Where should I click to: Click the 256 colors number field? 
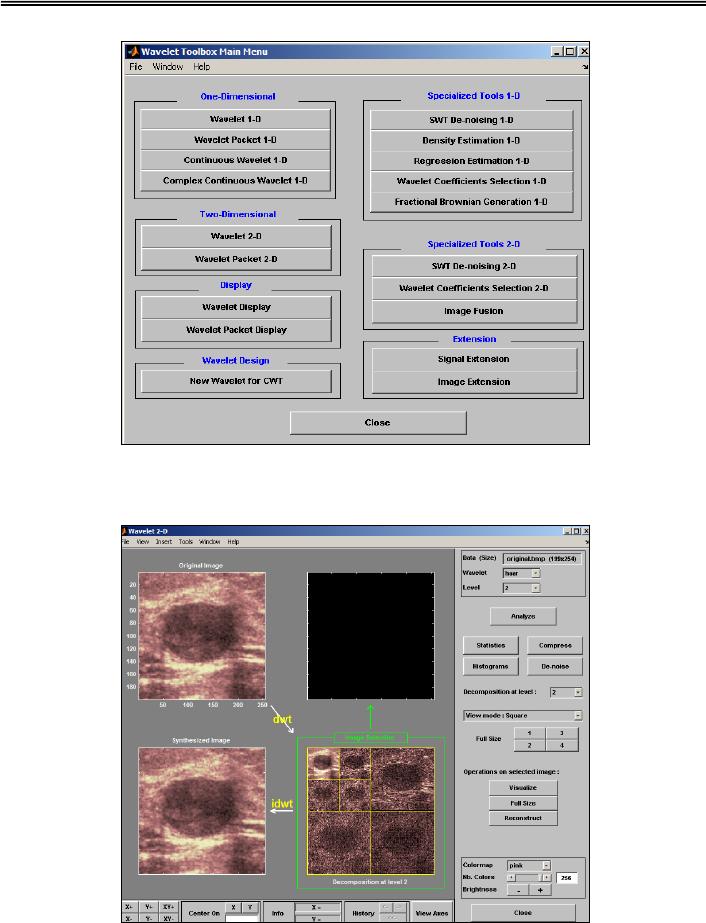569,876
